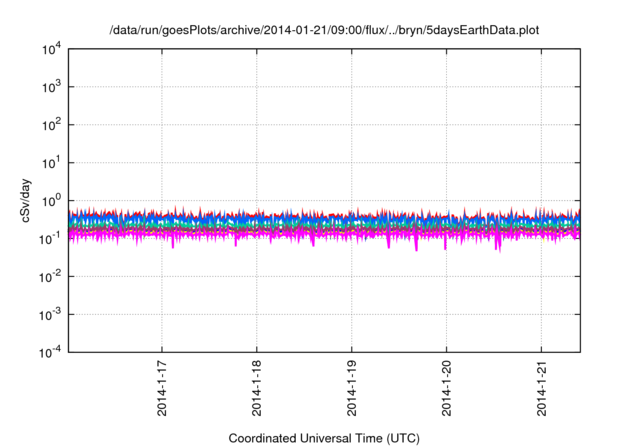Select the 2014-1-17 date tick label
Image resolution: width=640 pixels, height=448 pixels.
(162, 388)
